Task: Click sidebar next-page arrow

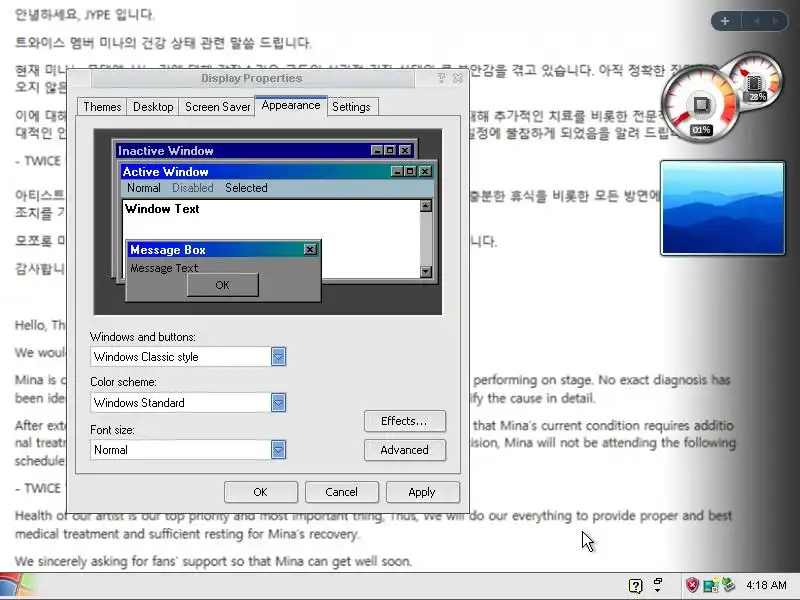Action: pos(776,21)
